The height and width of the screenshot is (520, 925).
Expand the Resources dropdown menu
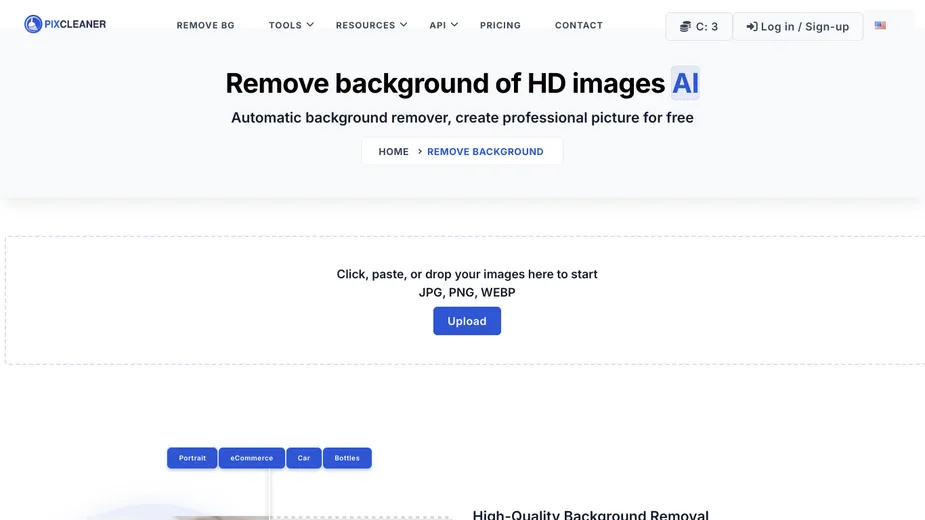[371, 25]
